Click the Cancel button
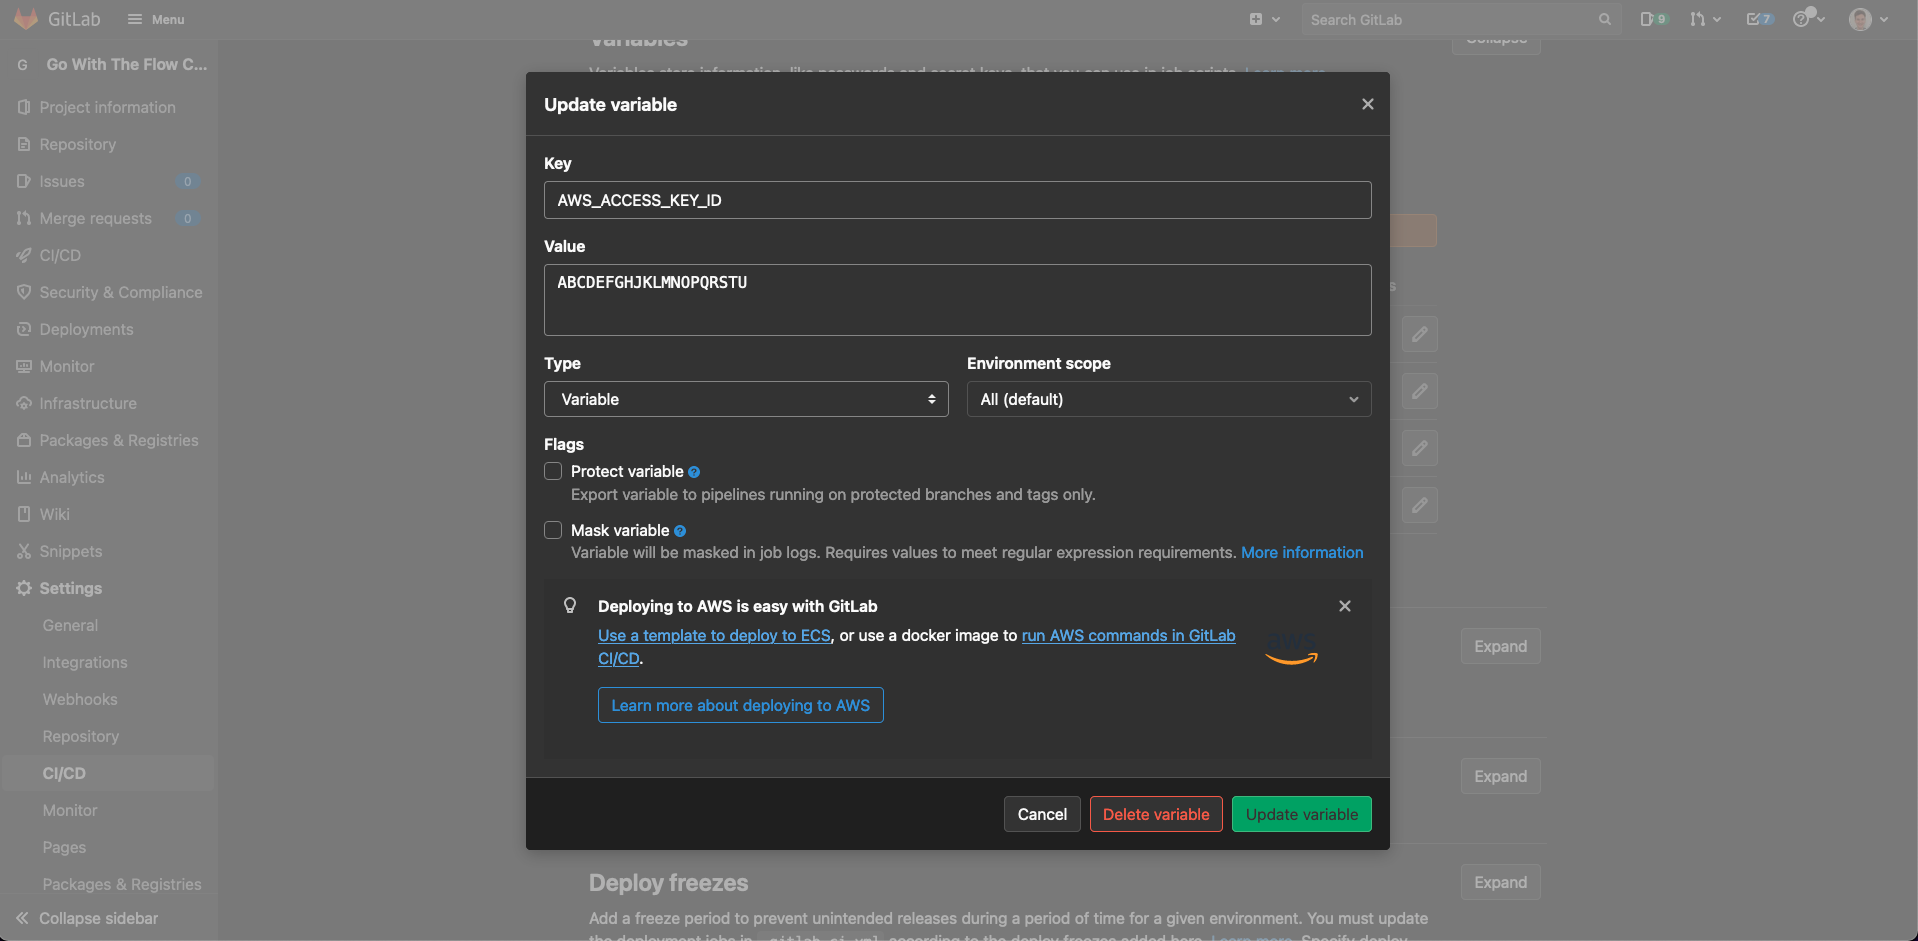1918x941 pixels. click(x=1042, y=814)
